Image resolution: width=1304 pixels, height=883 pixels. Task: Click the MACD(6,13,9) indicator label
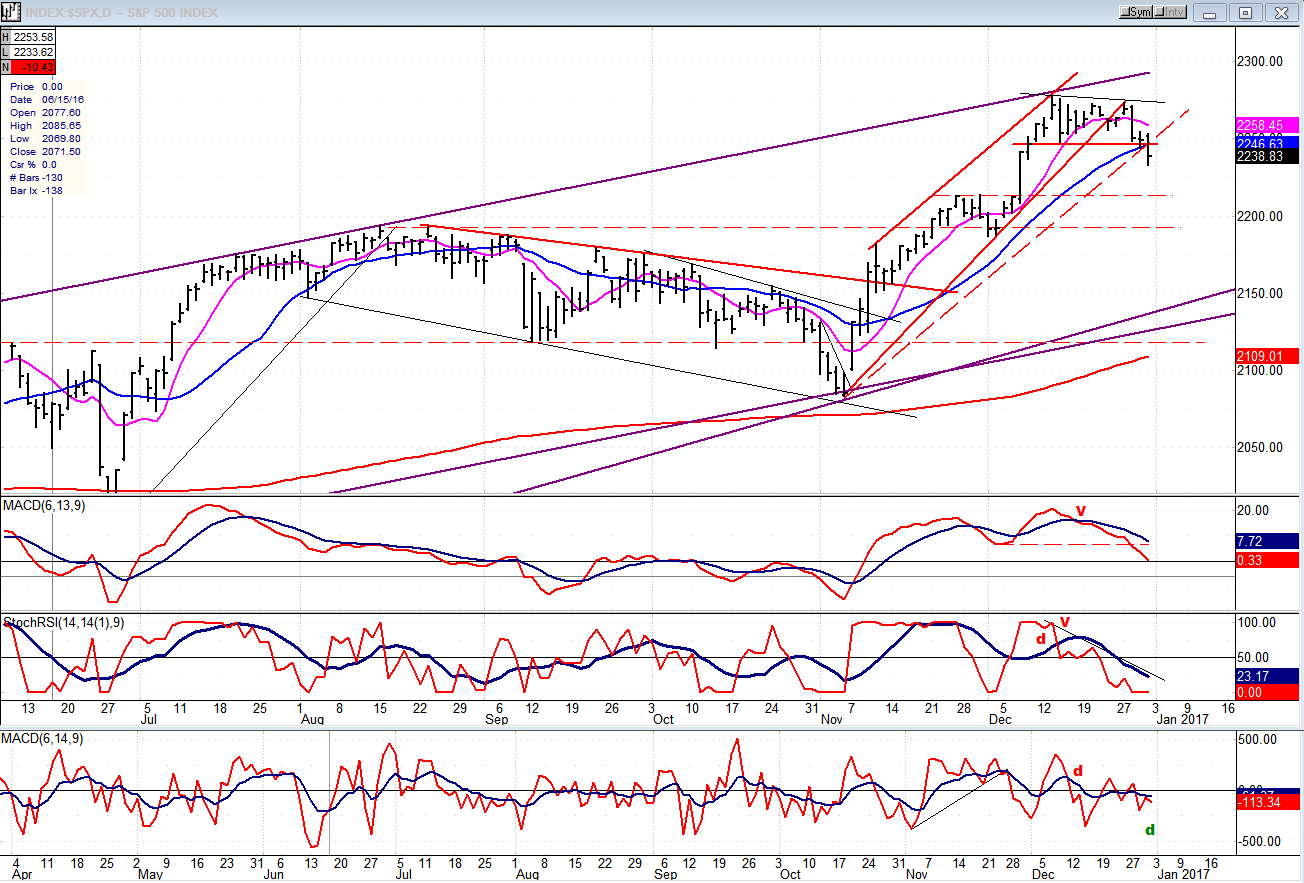click(44, 506)
